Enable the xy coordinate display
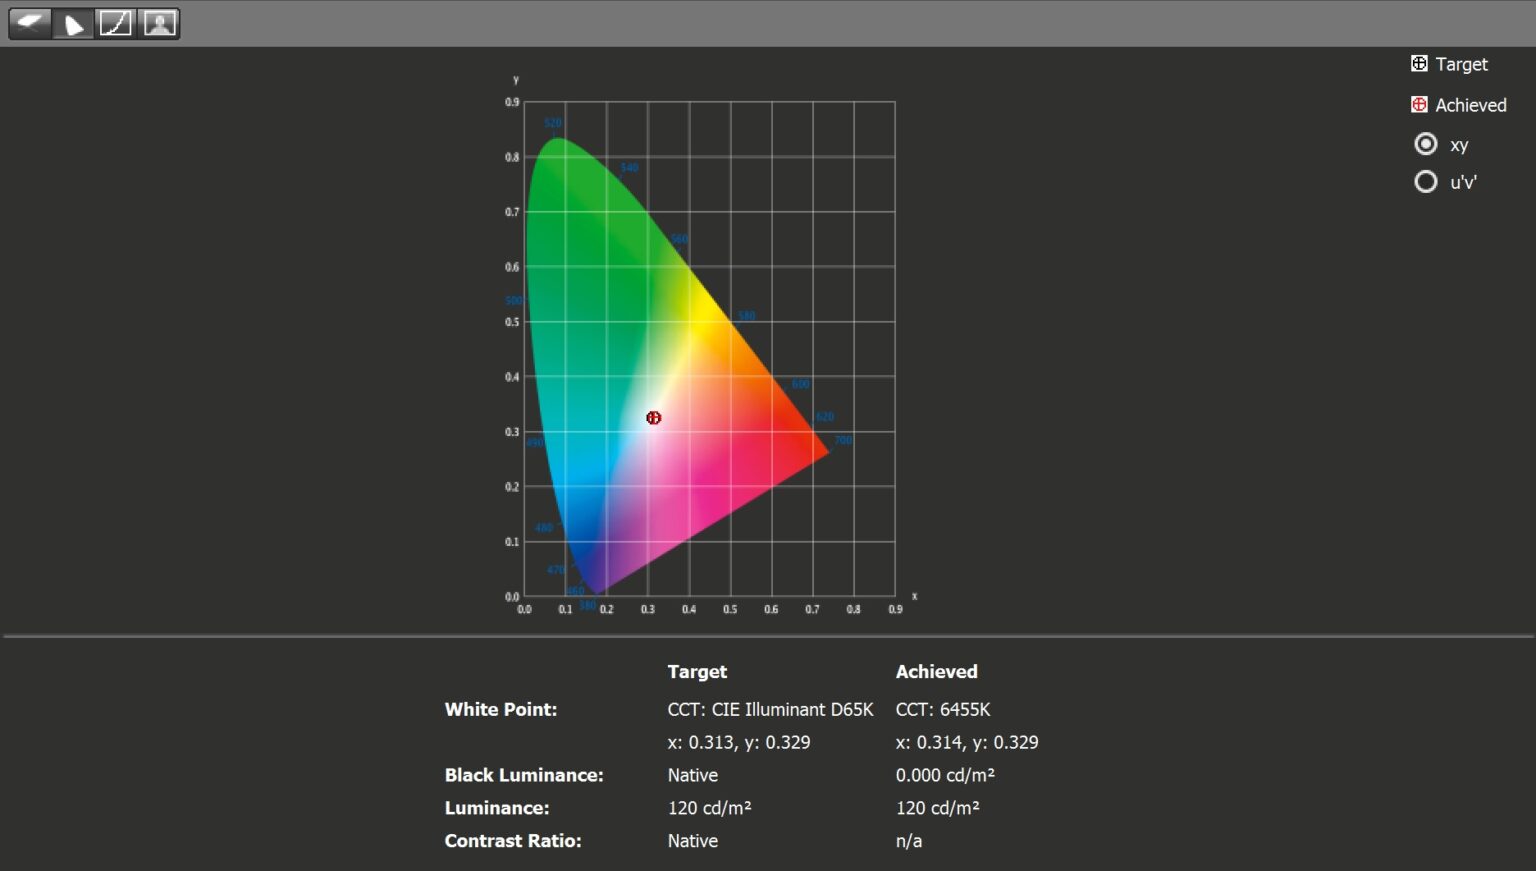Image resolution: width=1536 pixels, height=871 pixels. click(x=1426, y=143)
